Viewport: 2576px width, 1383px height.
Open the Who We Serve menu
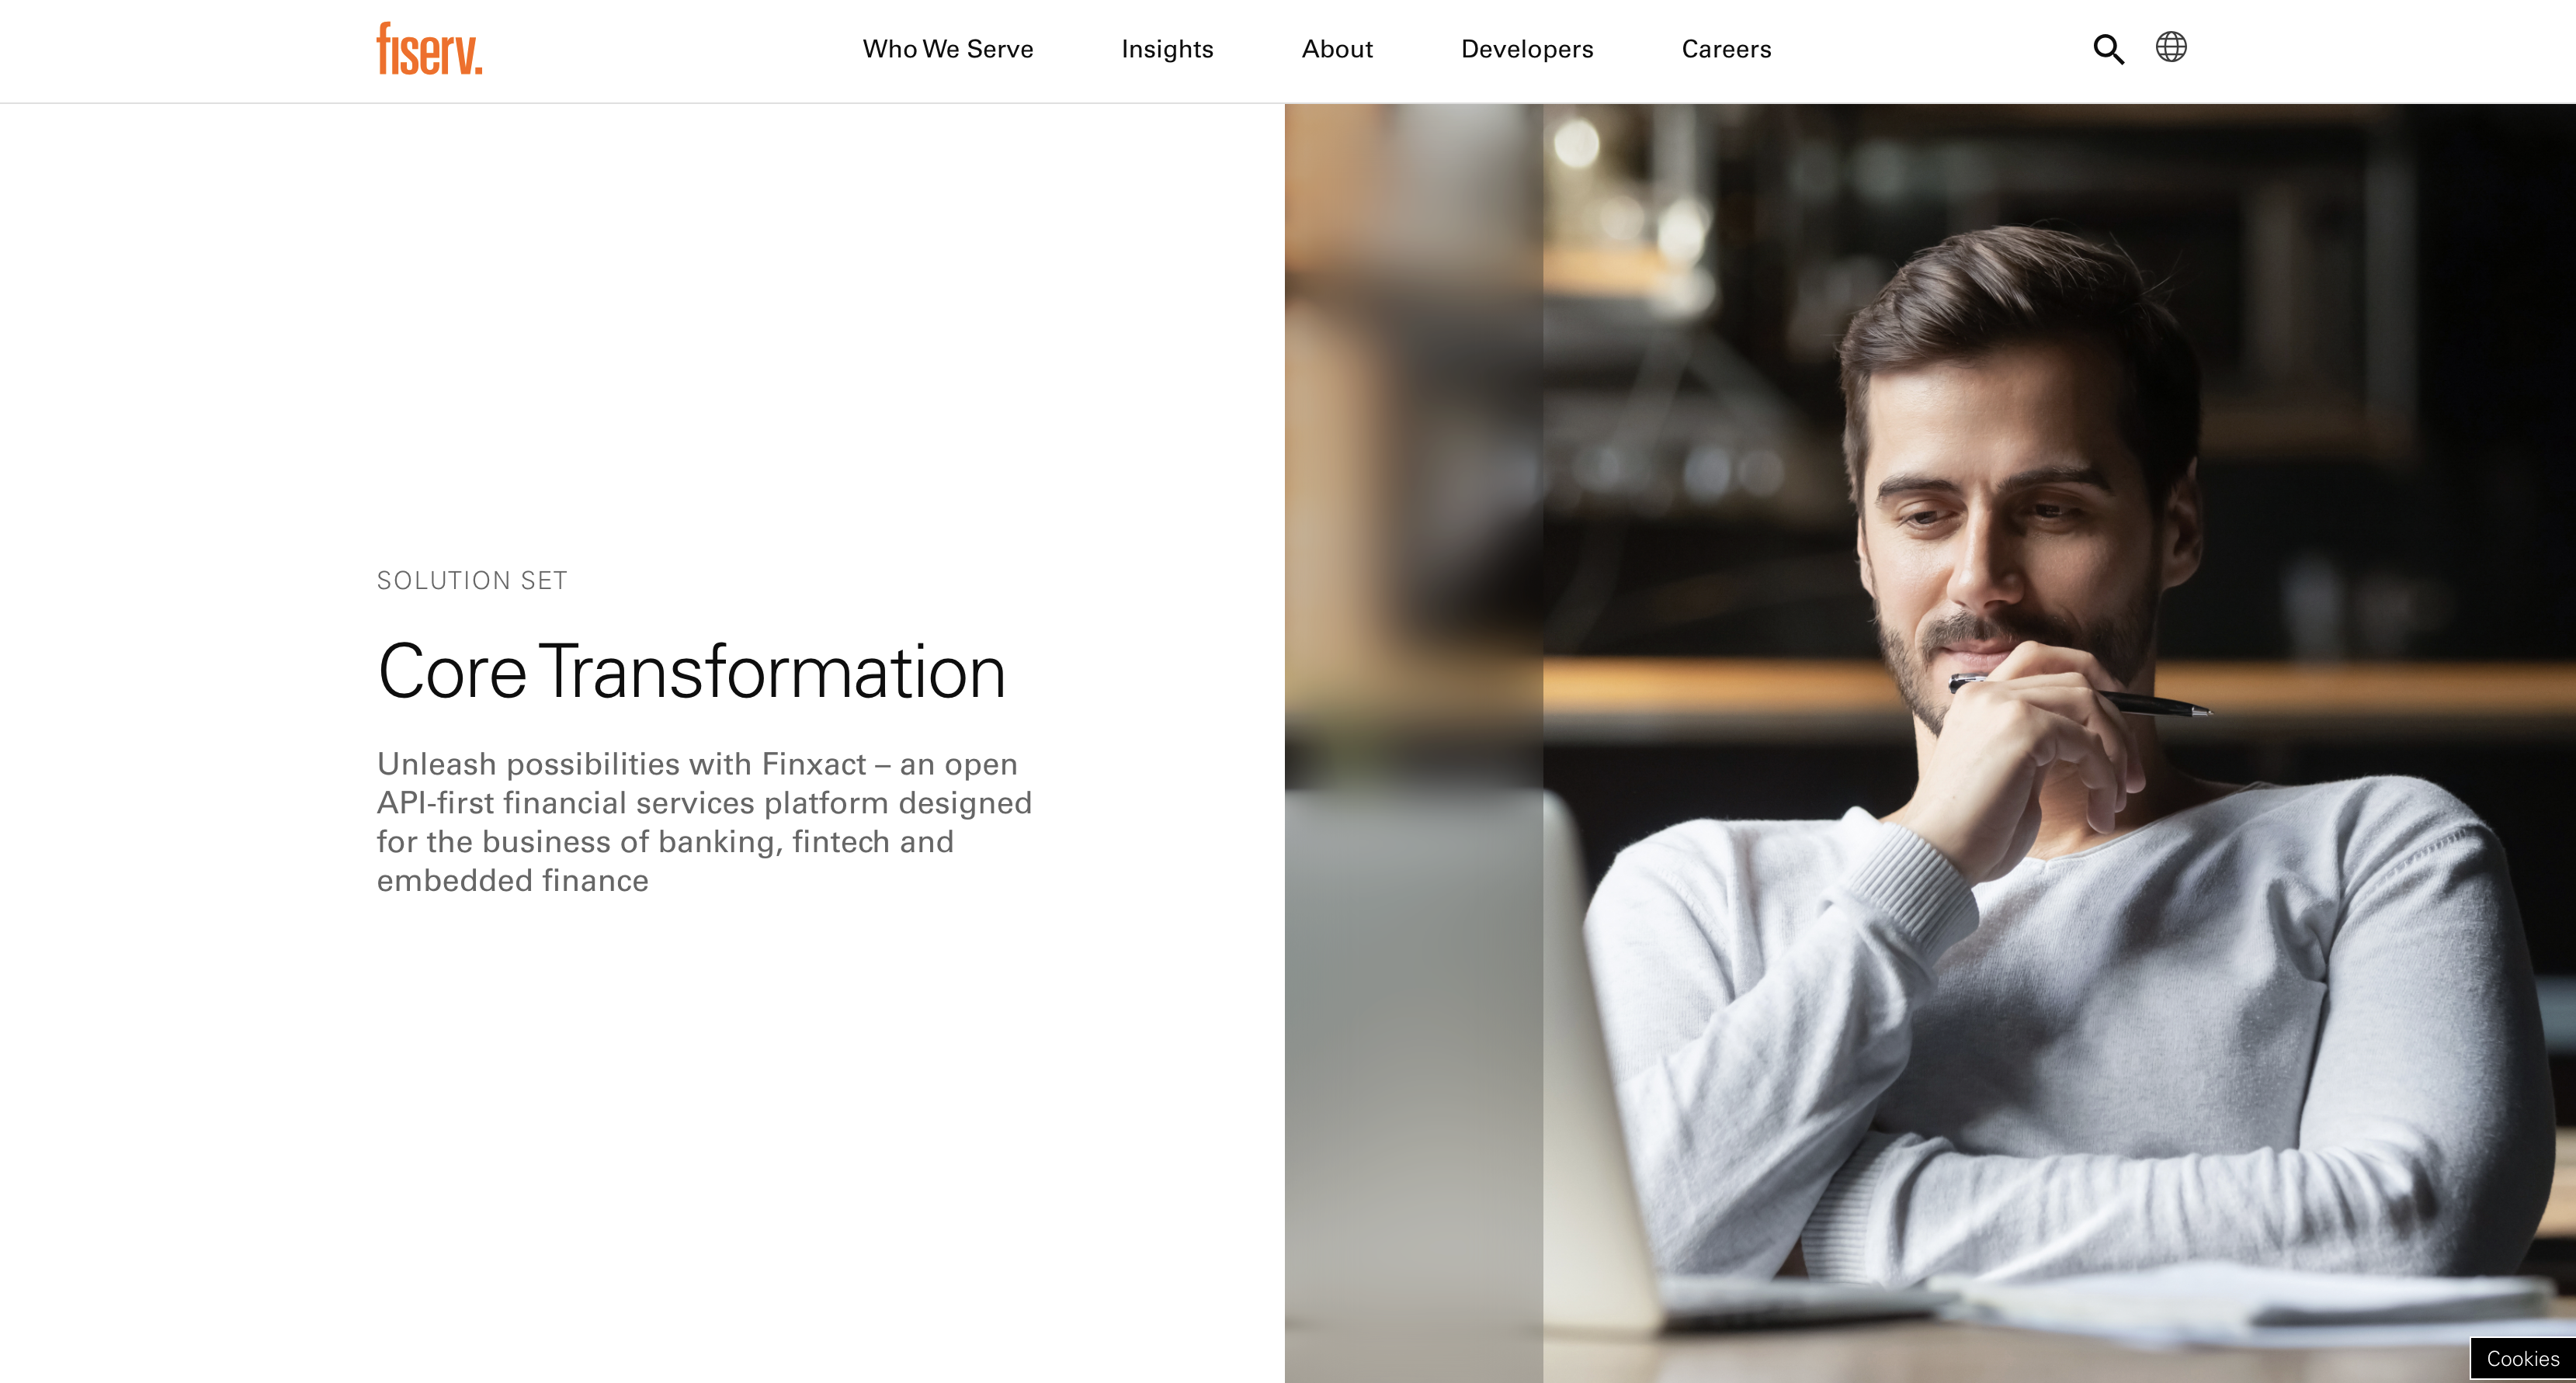coord(948,49)
